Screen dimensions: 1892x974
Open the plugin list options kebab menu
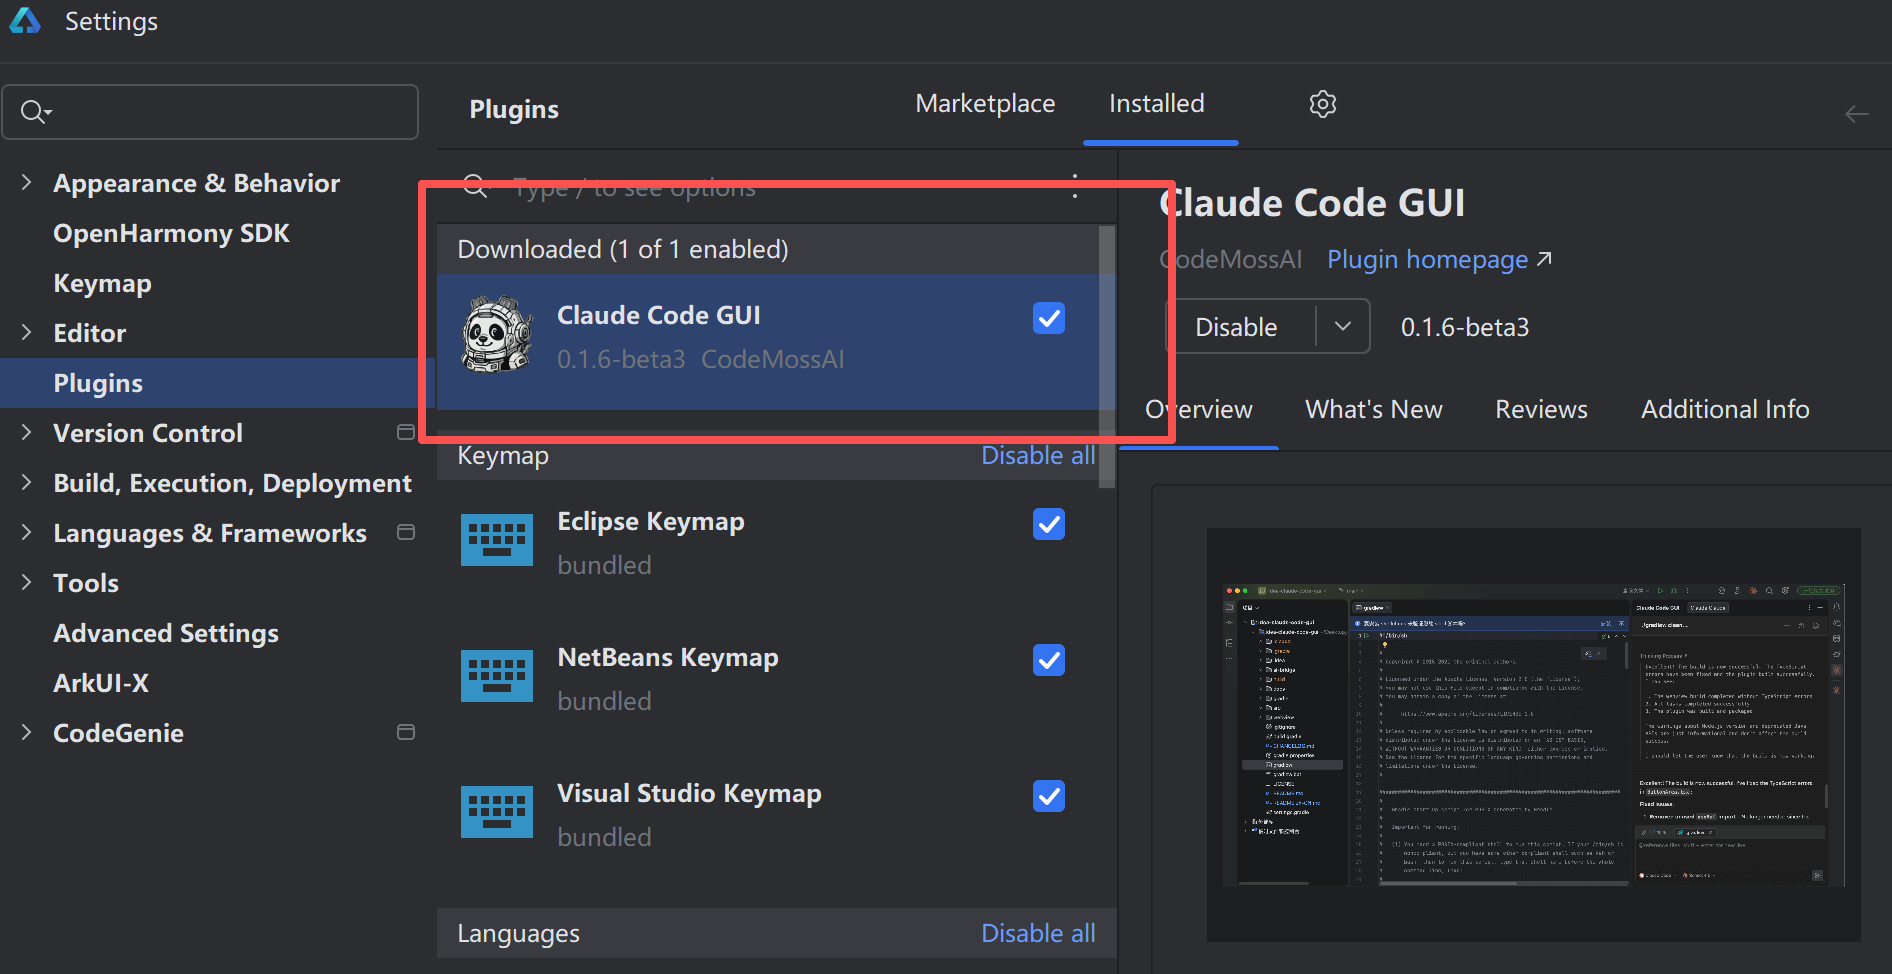1075,186
